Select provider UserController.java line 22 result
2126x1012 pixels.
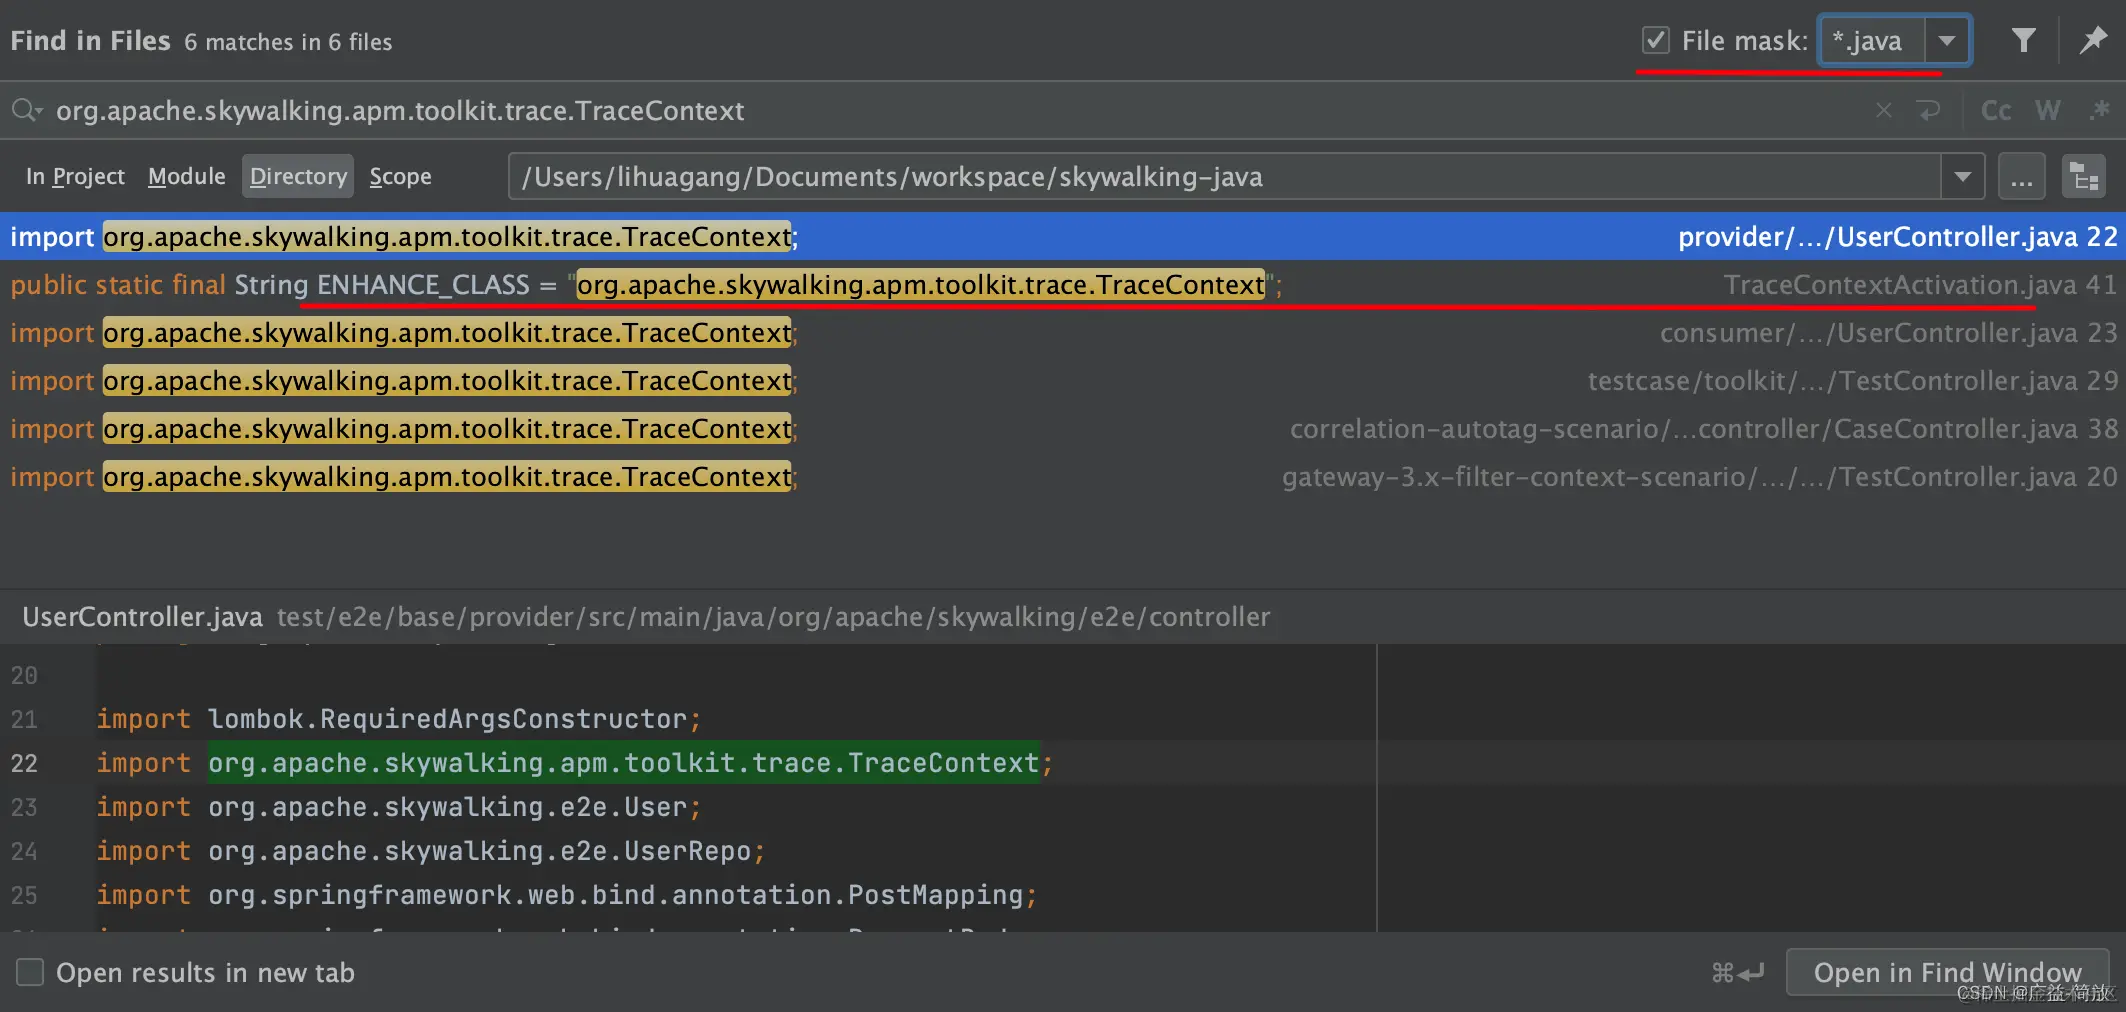click(x=1063, y=236)
